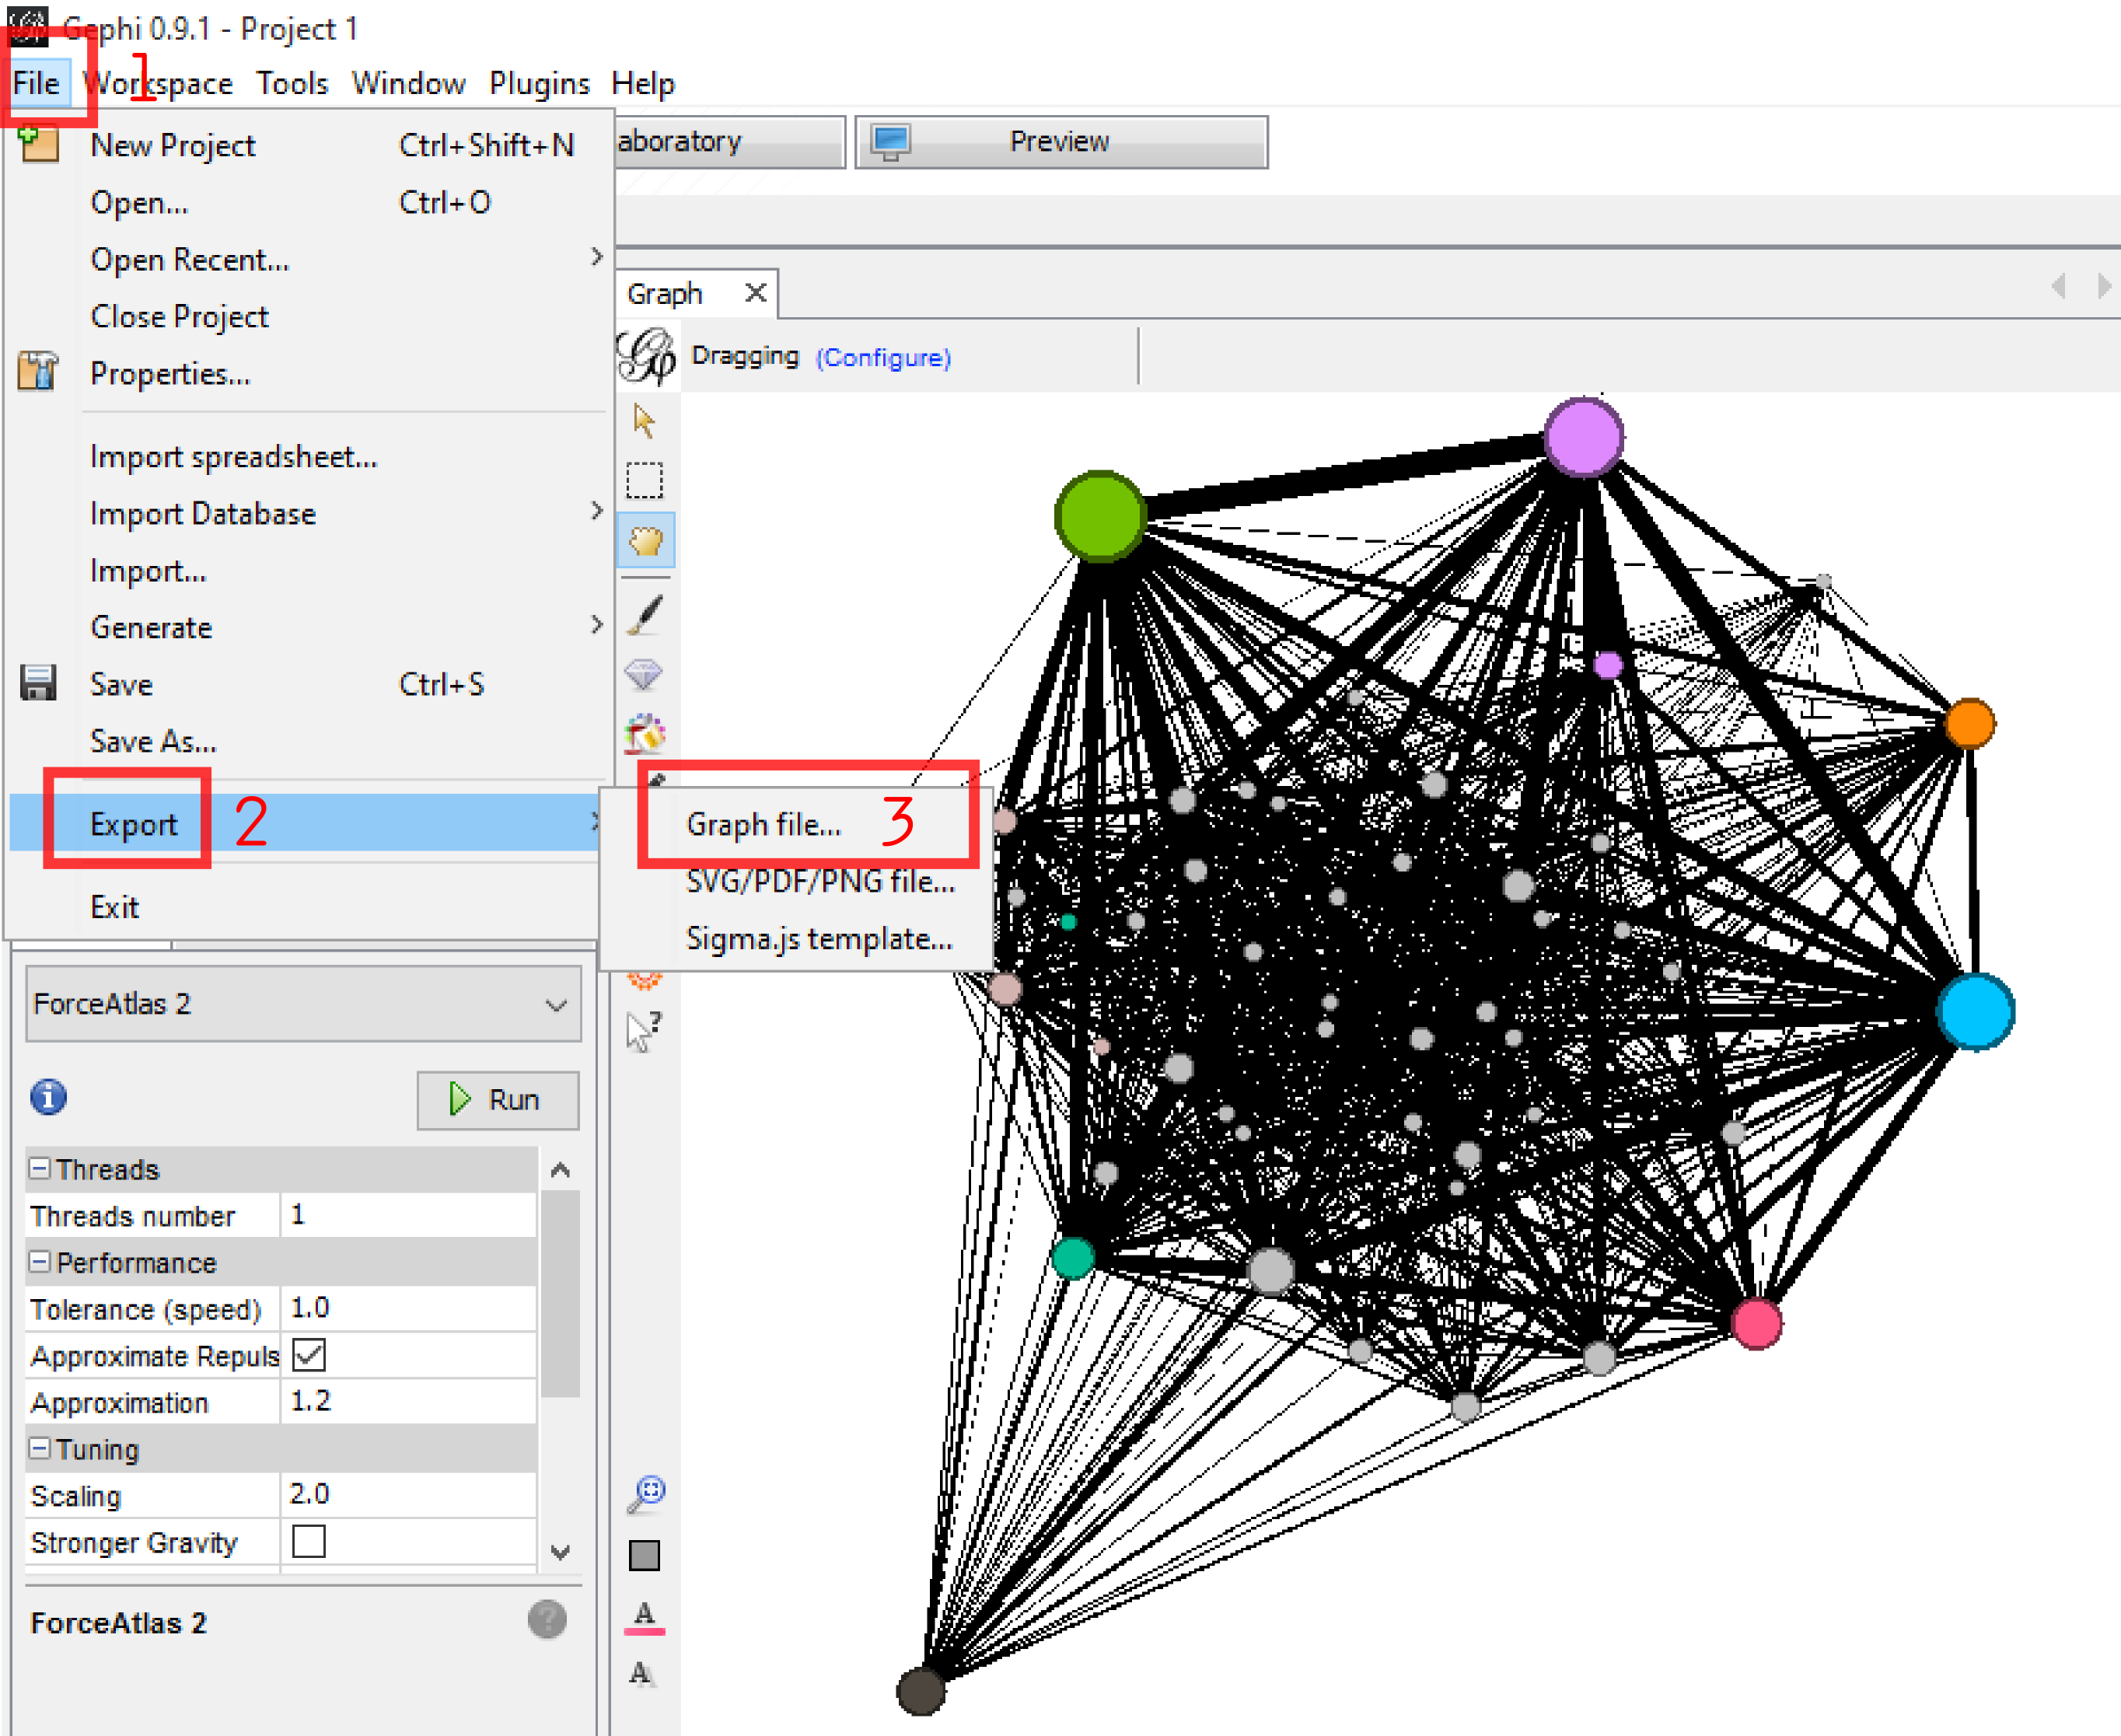Select the painter brush tool
This screenshot has width=2121, height=1736.
645,614
